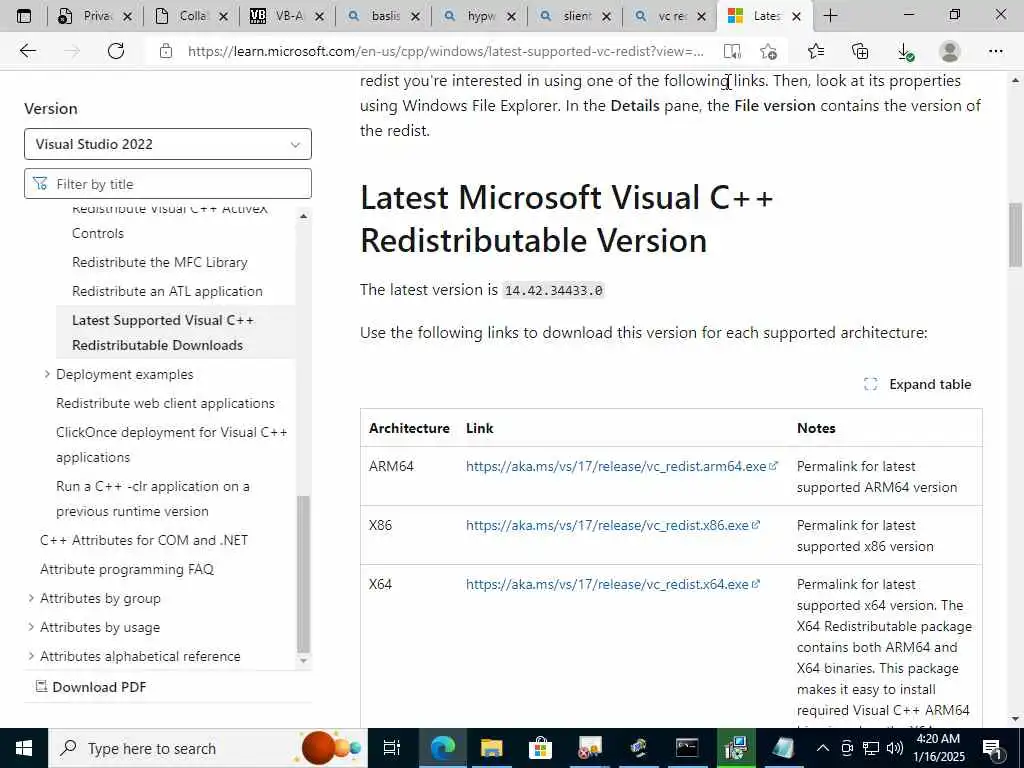This screenshot has height=768, width=1024.
Task: Click the Architecture column header
Action: (409, 428)
